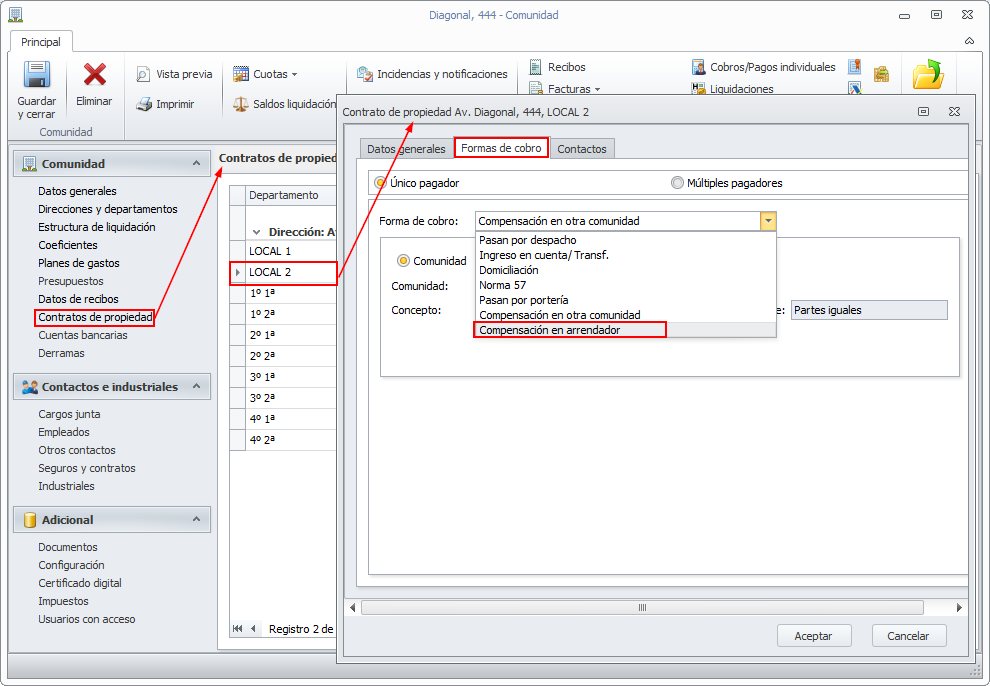Open Estructura de liquidación in sidebar
Screen dimensions: 990x686
[x=97, y=227]
